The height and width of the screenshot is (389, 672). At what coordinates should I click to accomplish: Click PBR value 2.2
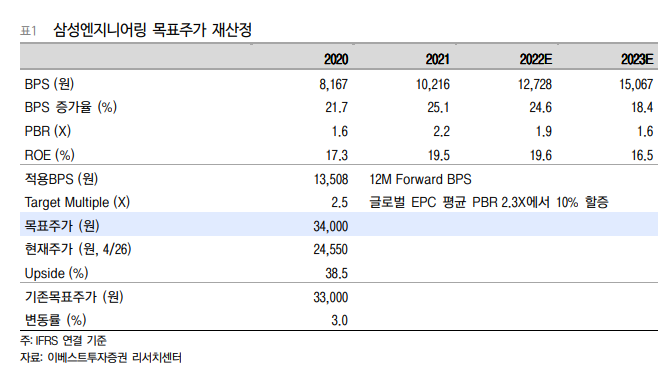point(441,132)
